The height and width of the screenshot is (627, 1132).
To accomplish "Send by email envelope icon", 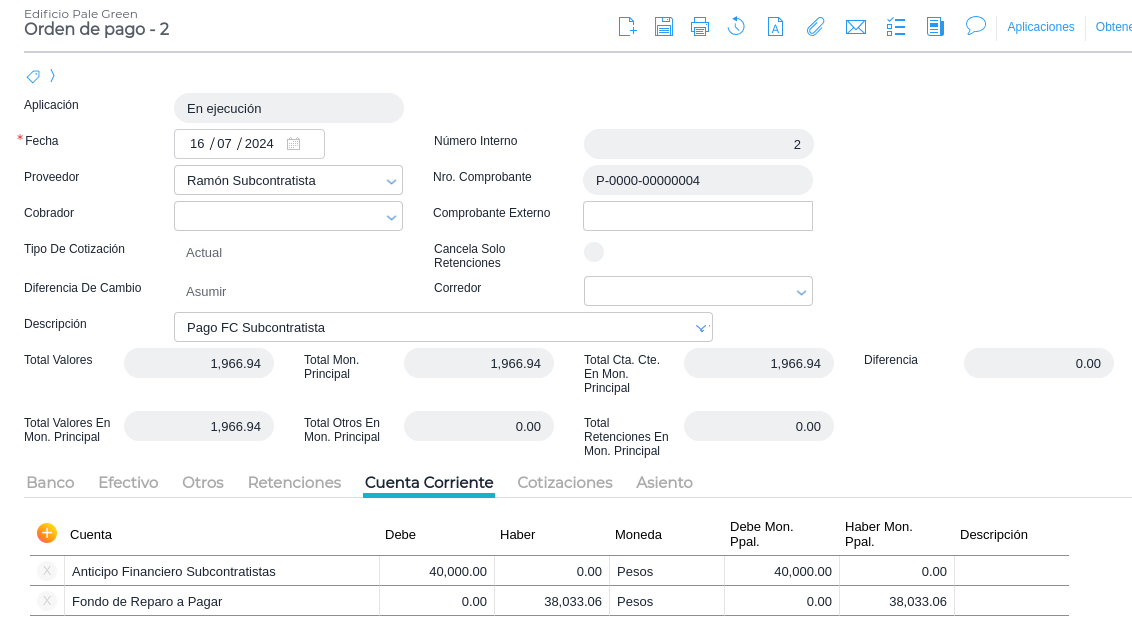I will (x=855, y=27).
